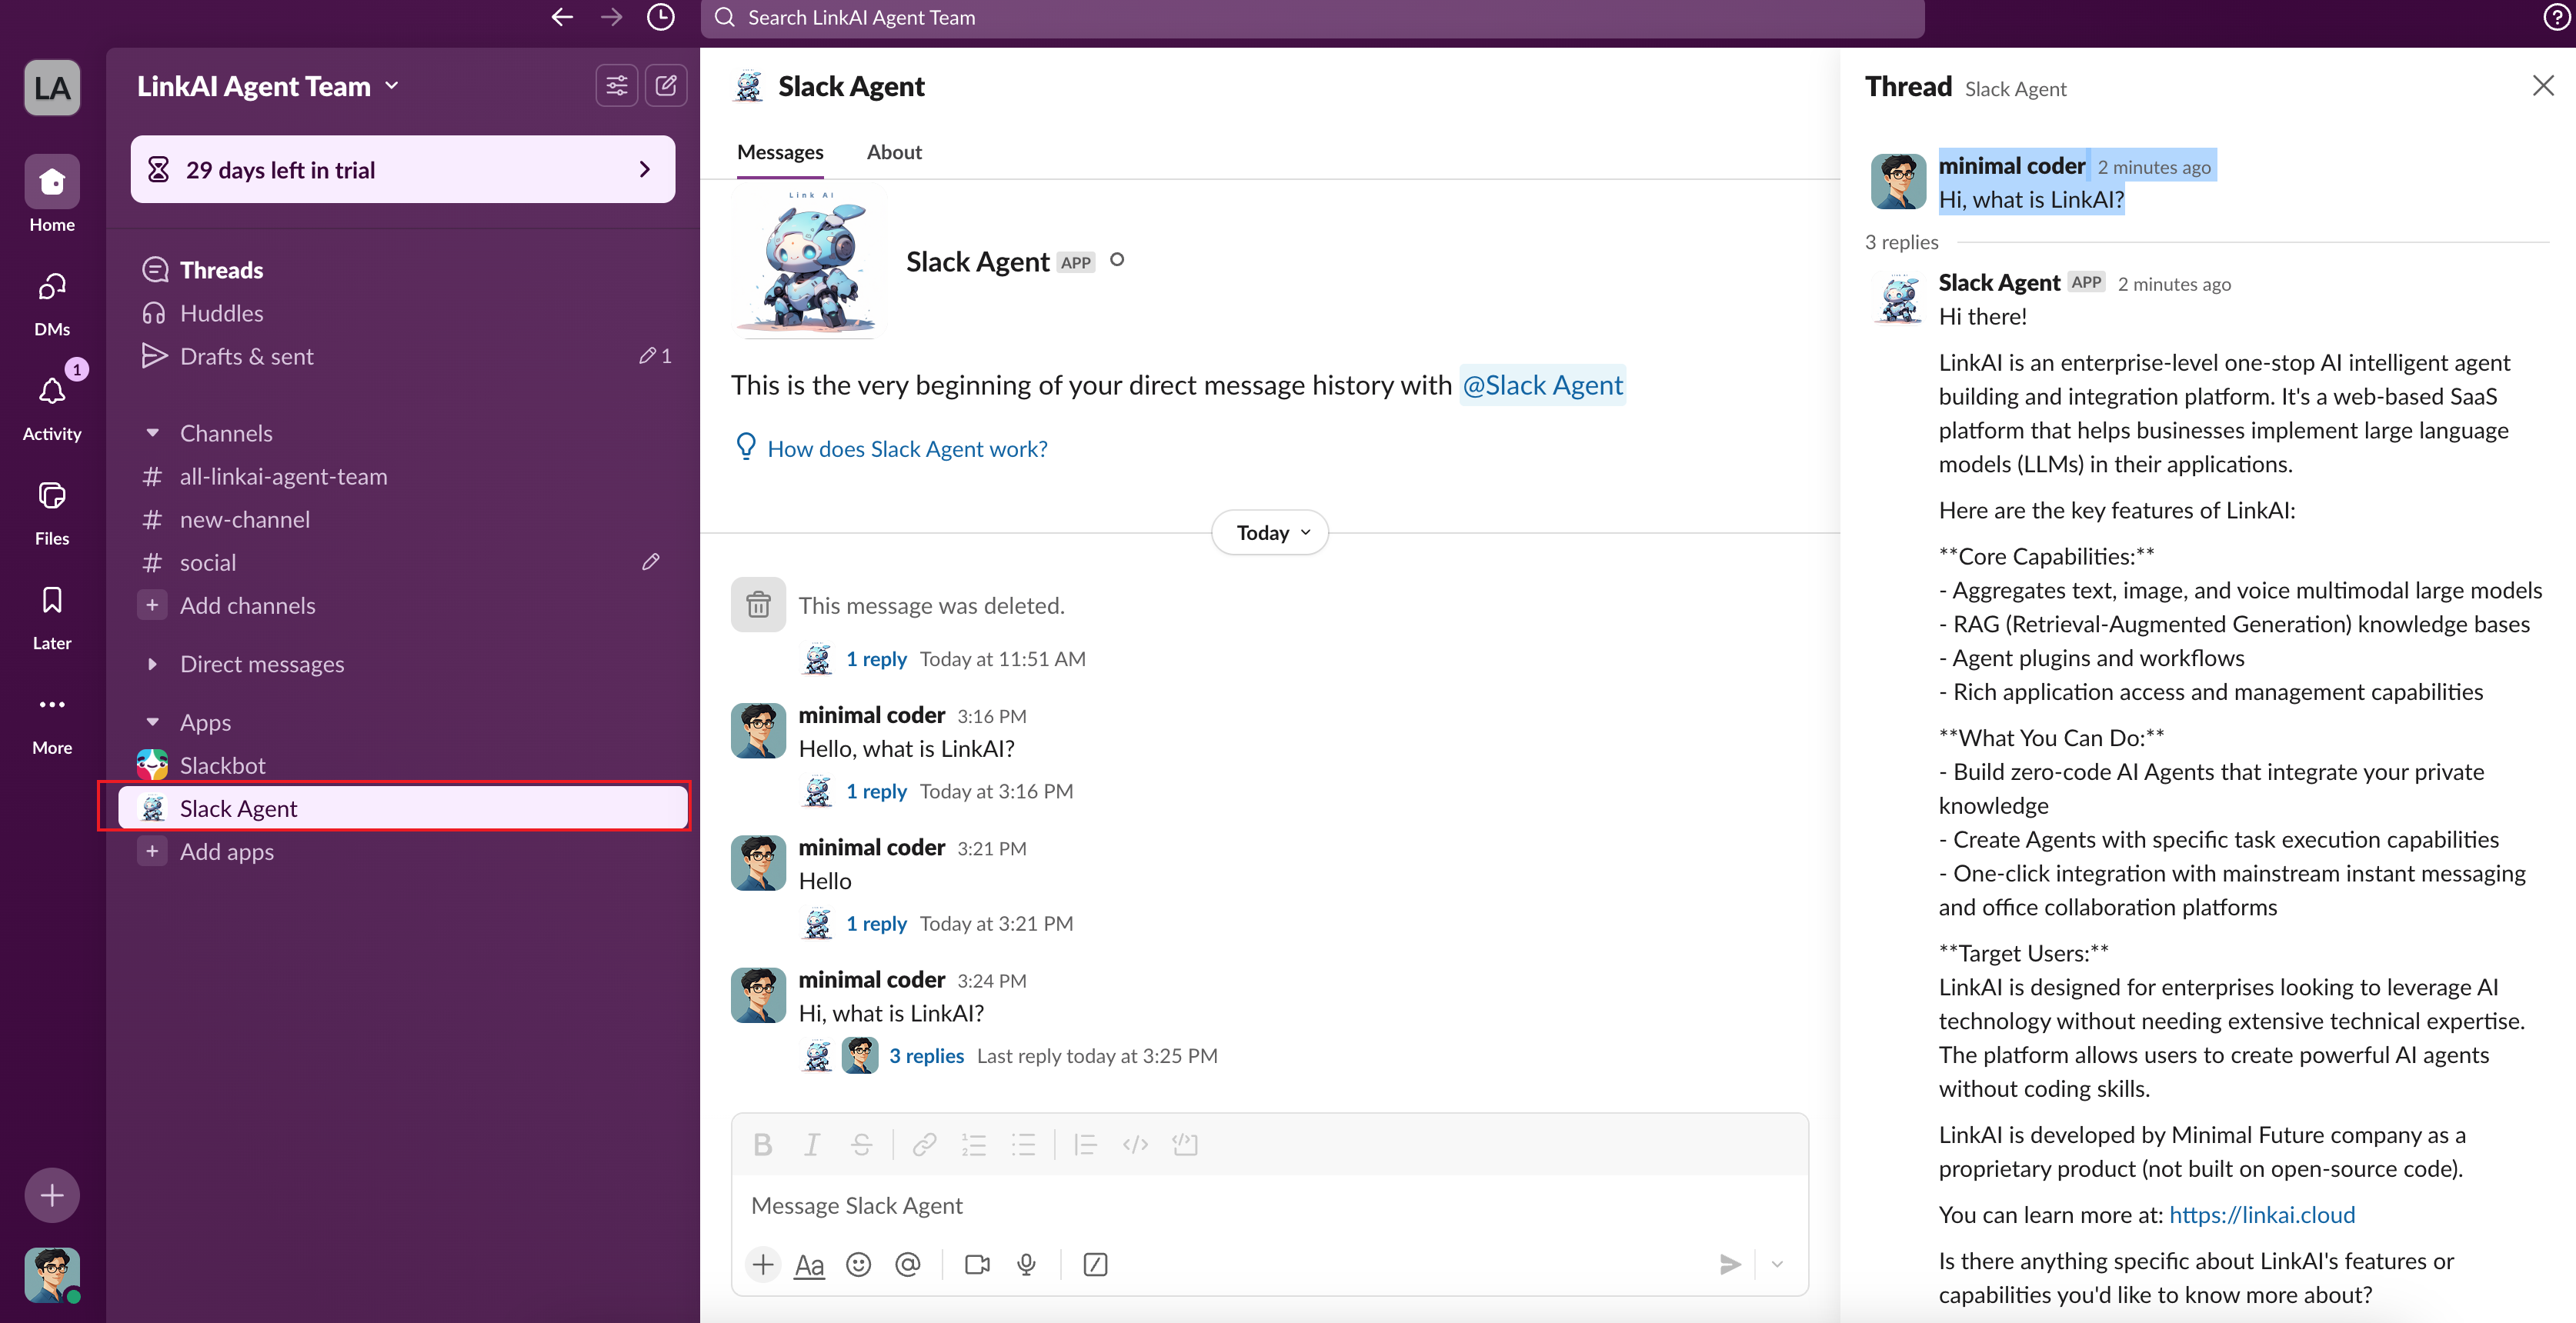Open the 29 days left in trial banner
This screenshot has width=2576, height=1323.
[x=403, y=169]
